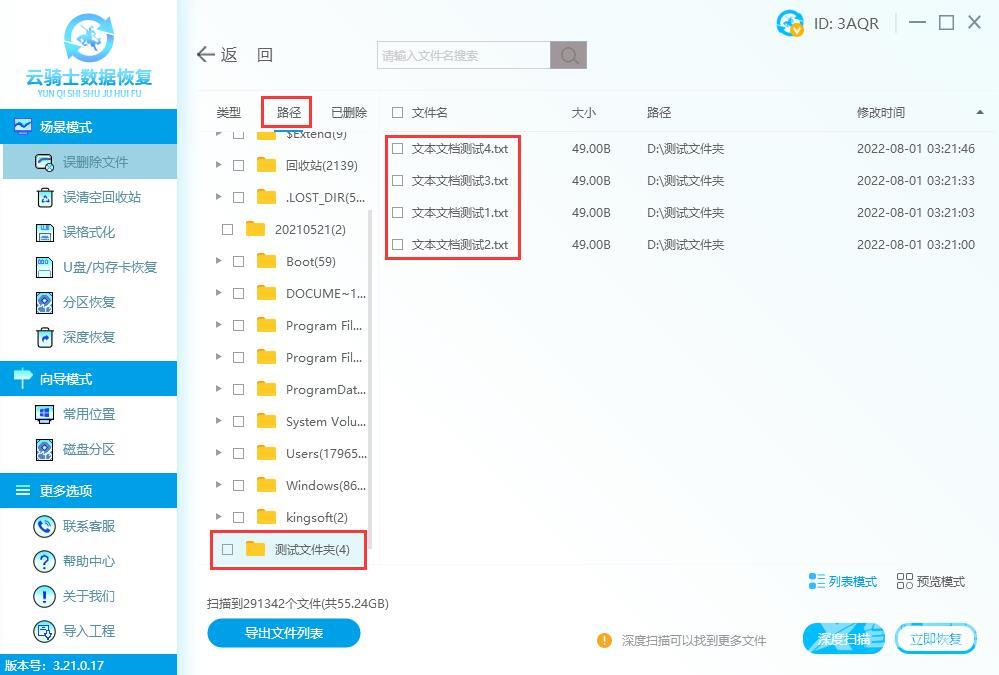Click the 更多选项 hamburger icon

click(23, 490)
